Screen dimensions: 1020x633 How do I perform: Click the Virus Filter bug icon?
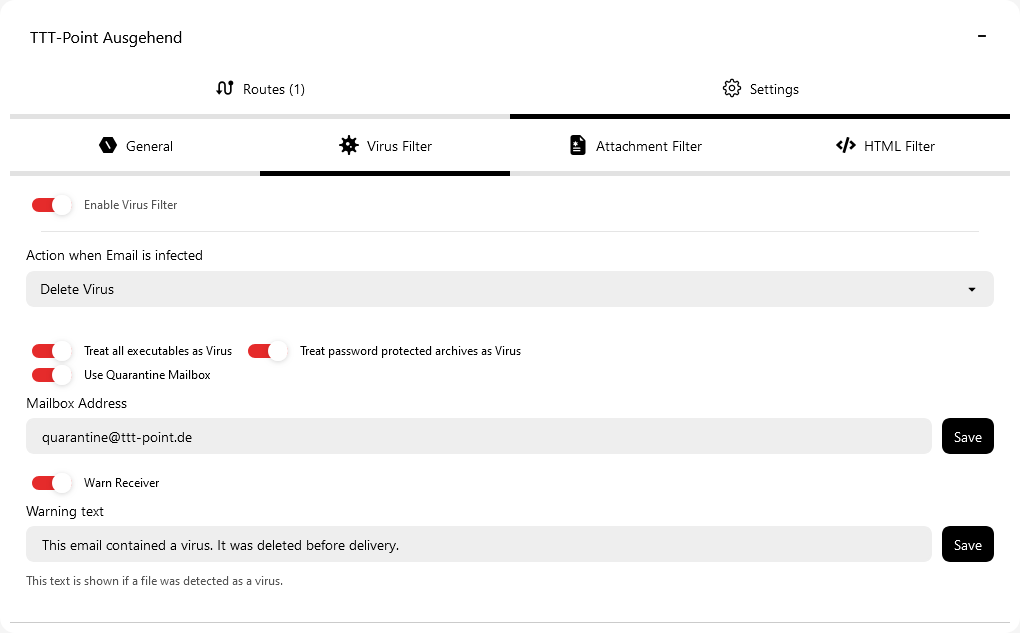(348, 145)
